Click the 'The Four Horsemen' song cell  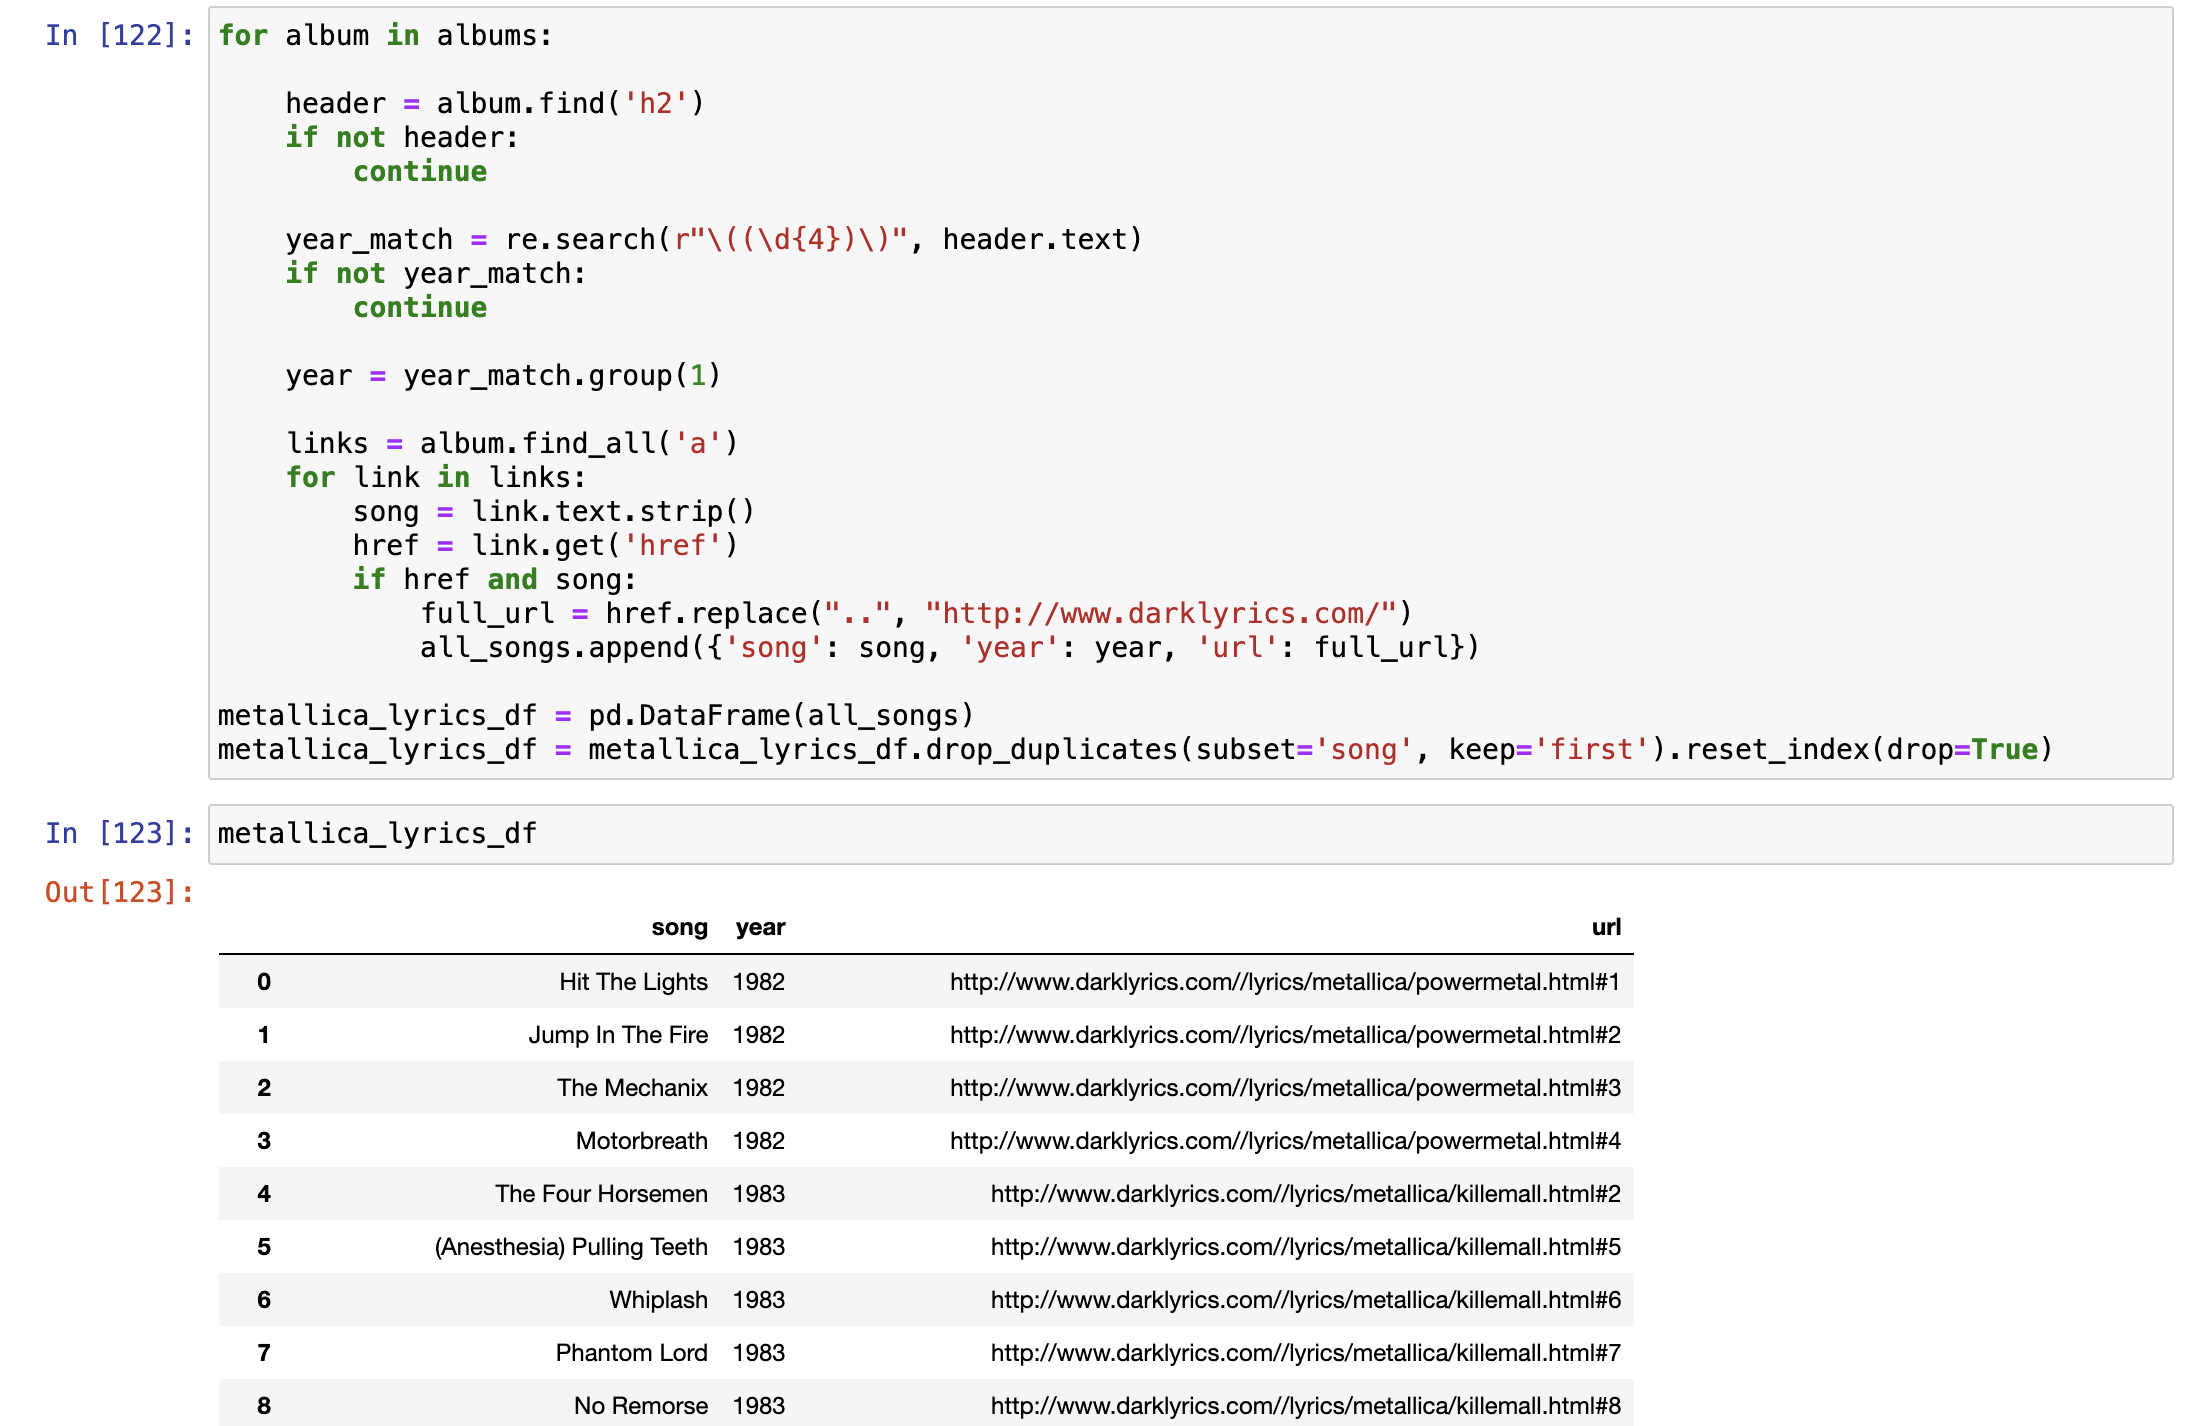pos(601,1194)
